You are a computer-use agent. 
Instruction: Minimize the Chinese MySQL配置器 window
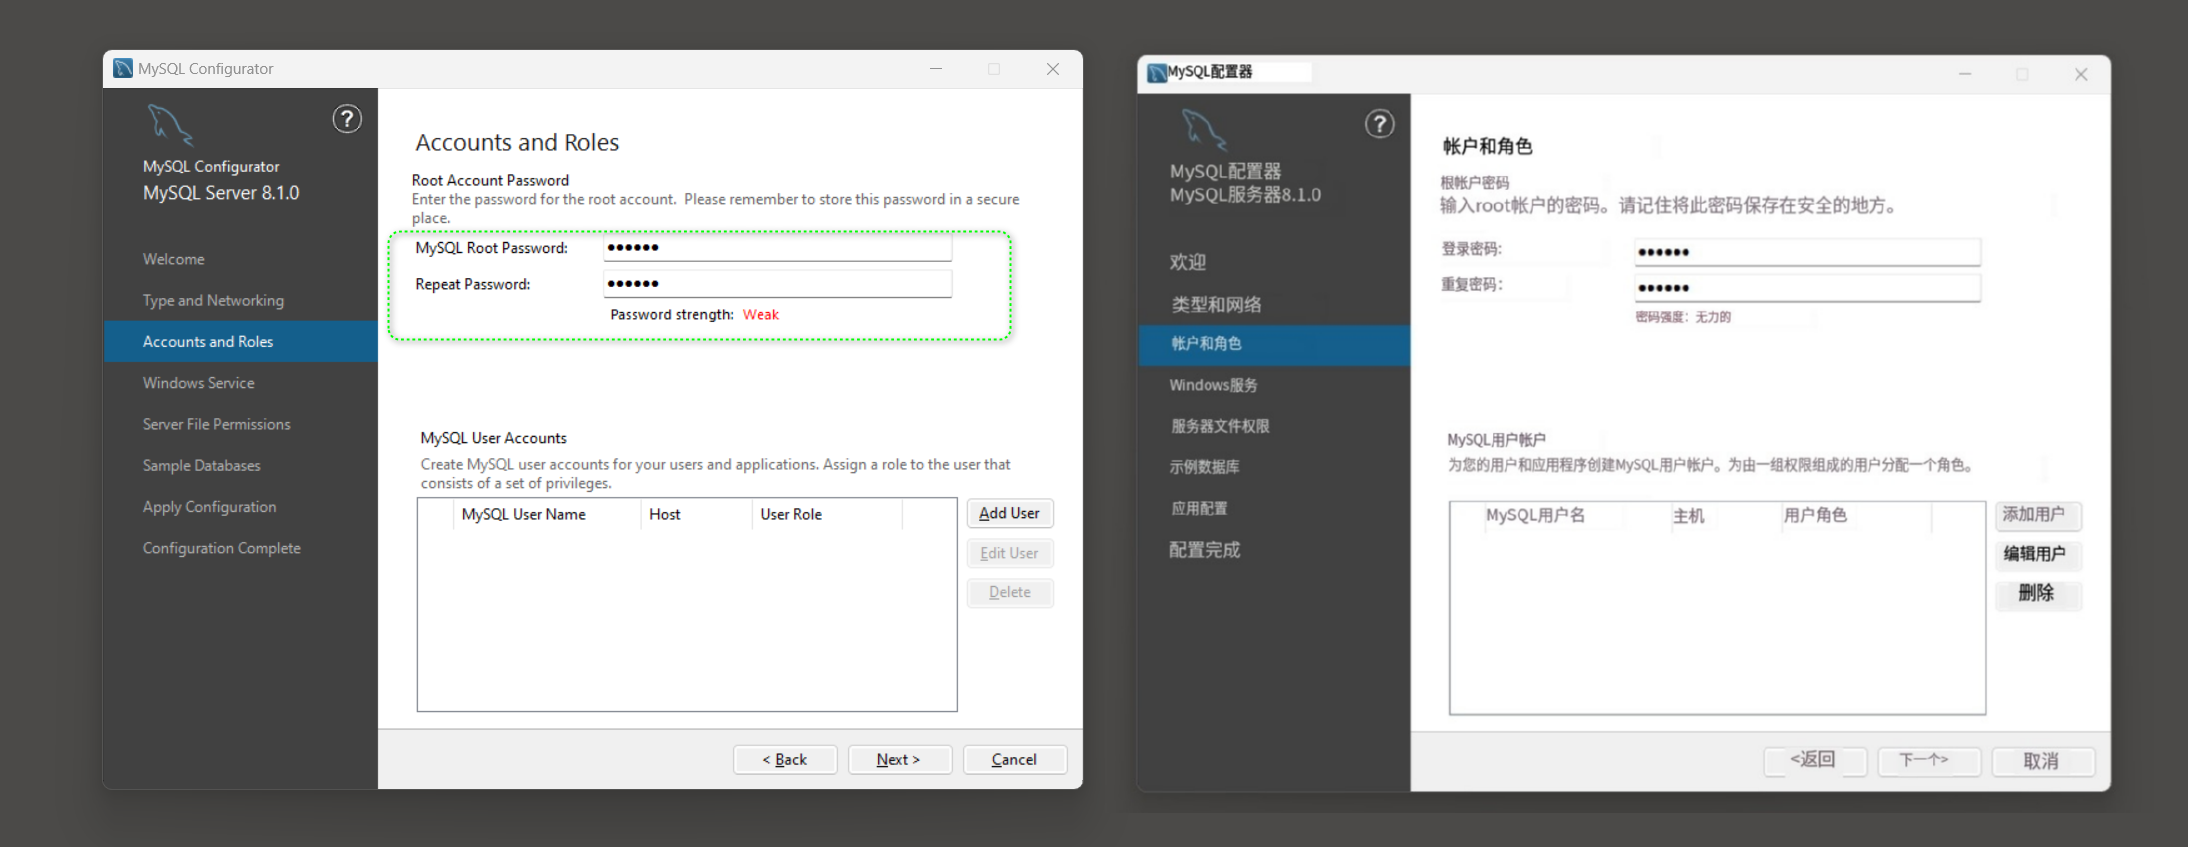[1965, 74]
